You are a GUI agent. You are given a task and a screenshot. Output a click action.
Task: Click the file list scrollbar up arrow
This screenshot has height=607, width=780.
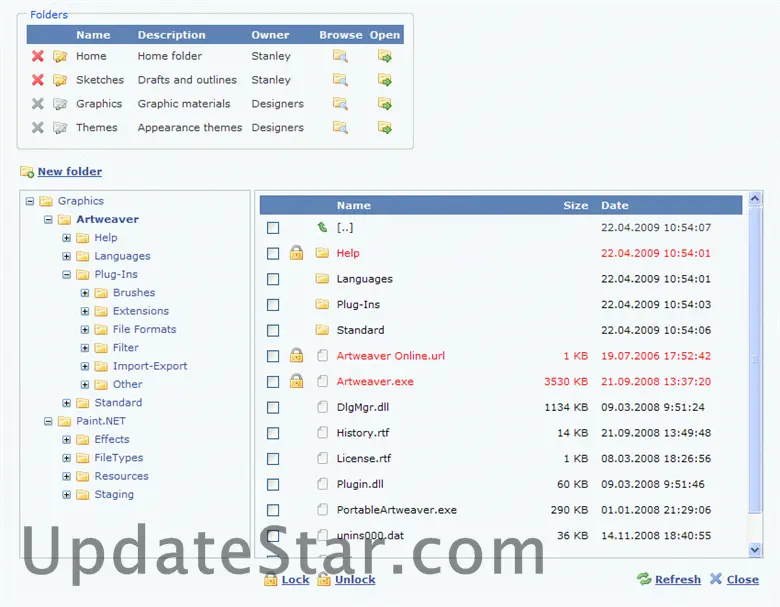coord(755,199)
